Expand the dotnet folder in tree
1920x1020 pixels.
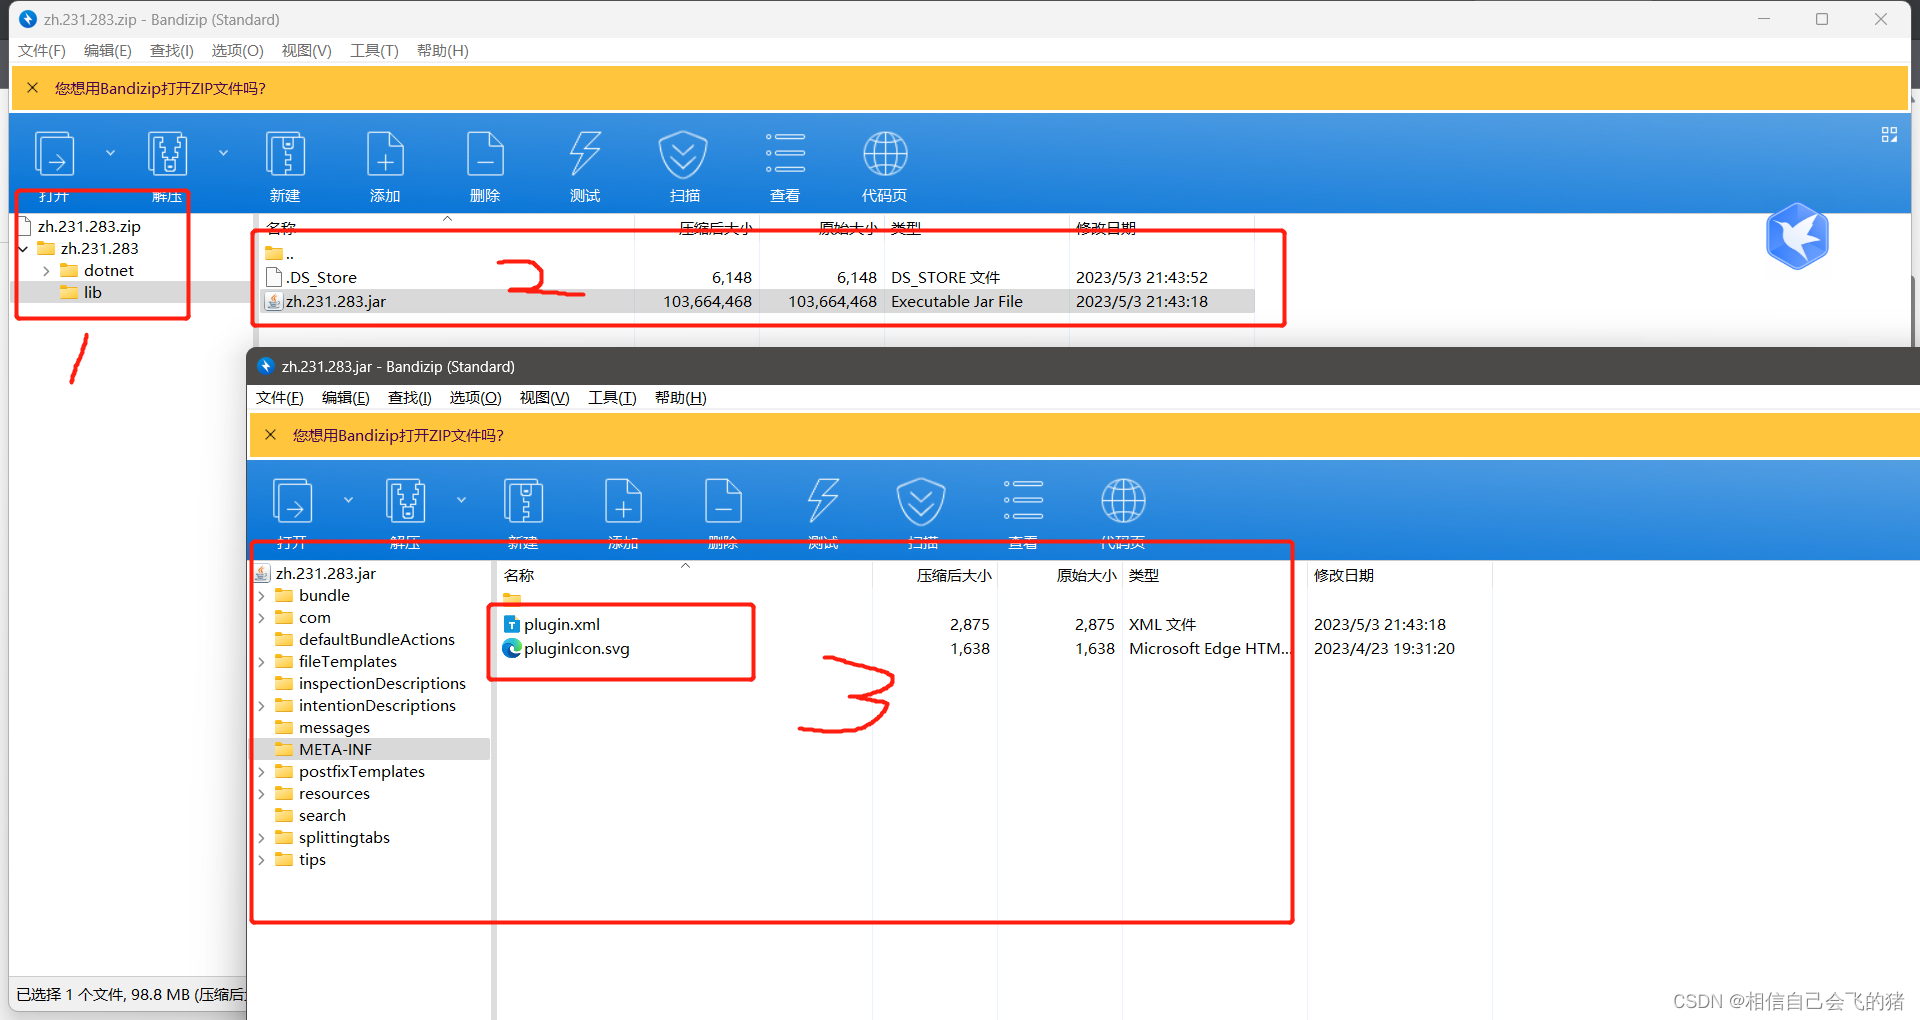(46, 271)
